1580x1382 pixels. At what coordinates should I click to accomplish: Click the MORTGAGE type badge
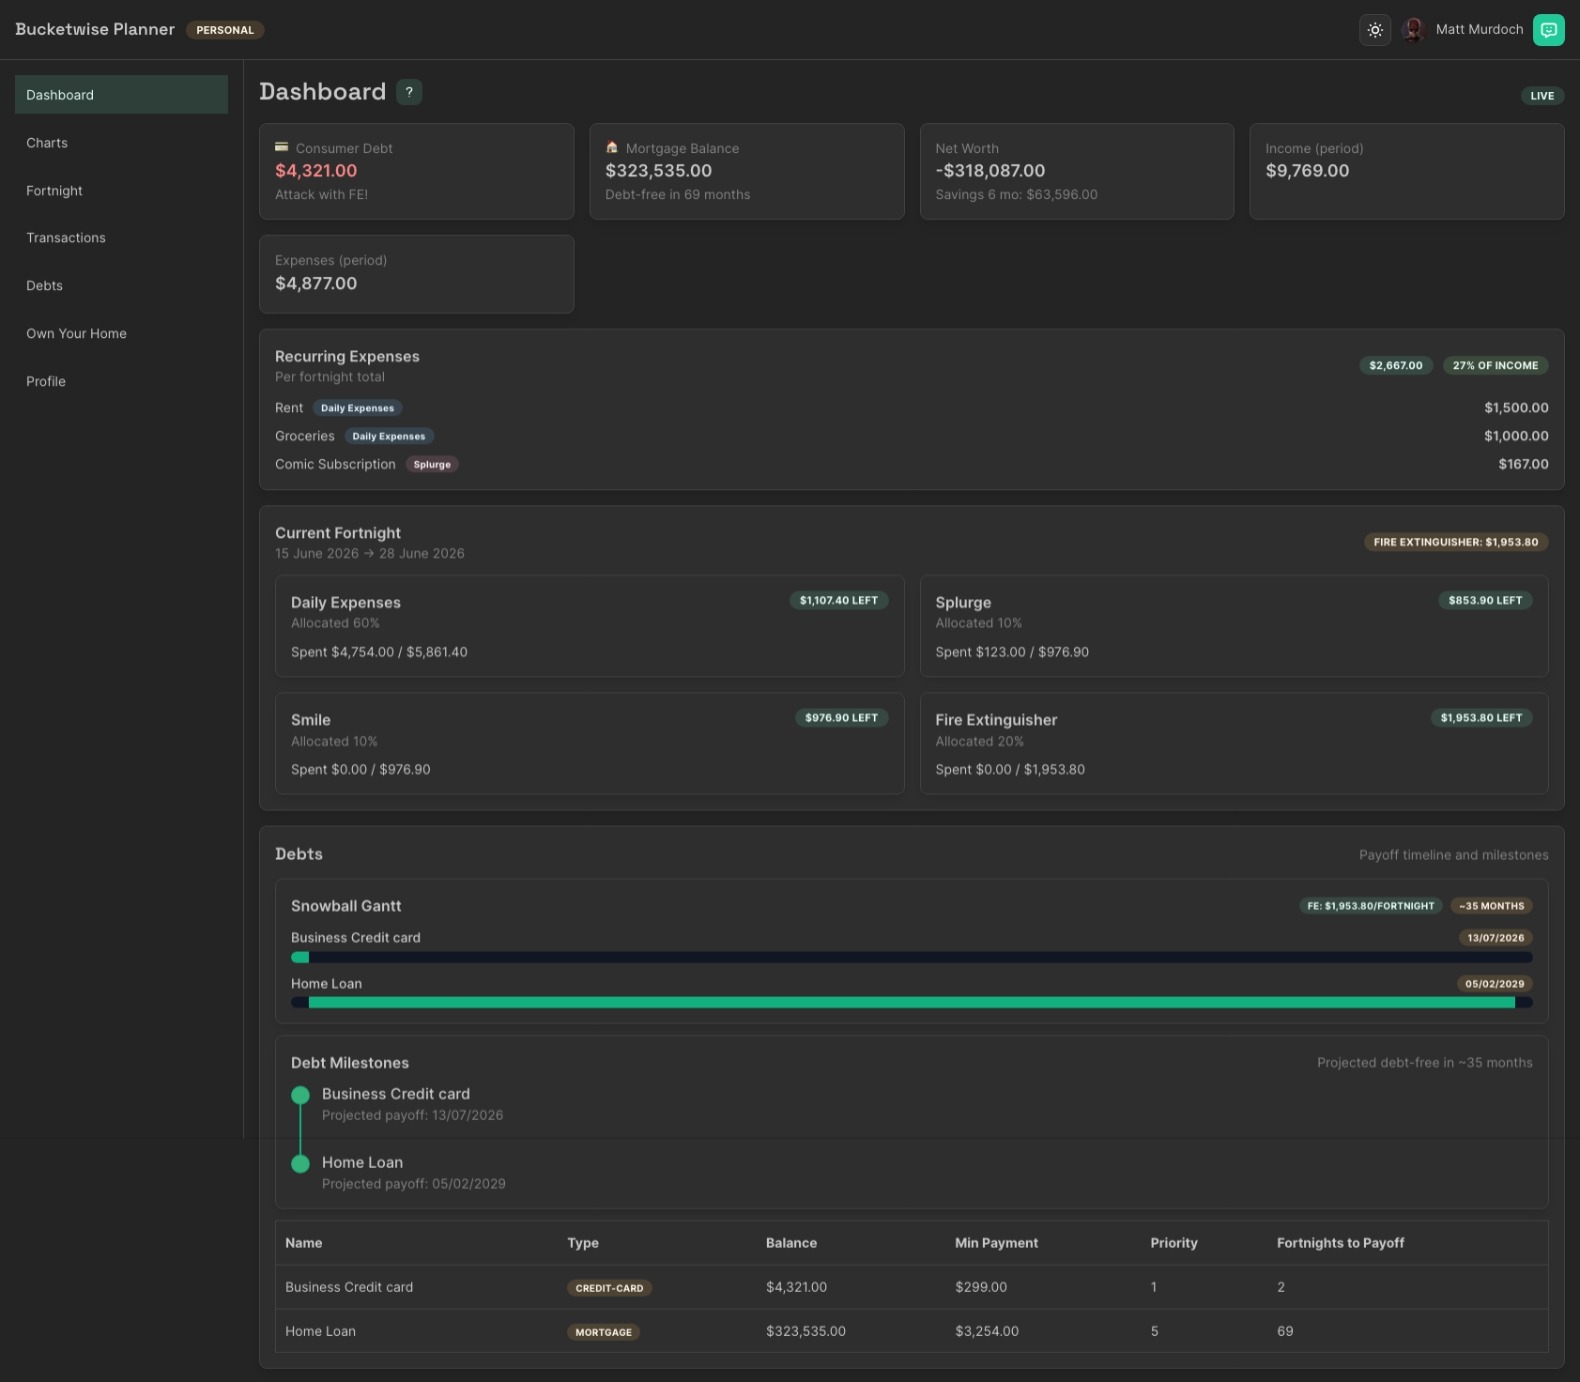[x=603, y=1332]
